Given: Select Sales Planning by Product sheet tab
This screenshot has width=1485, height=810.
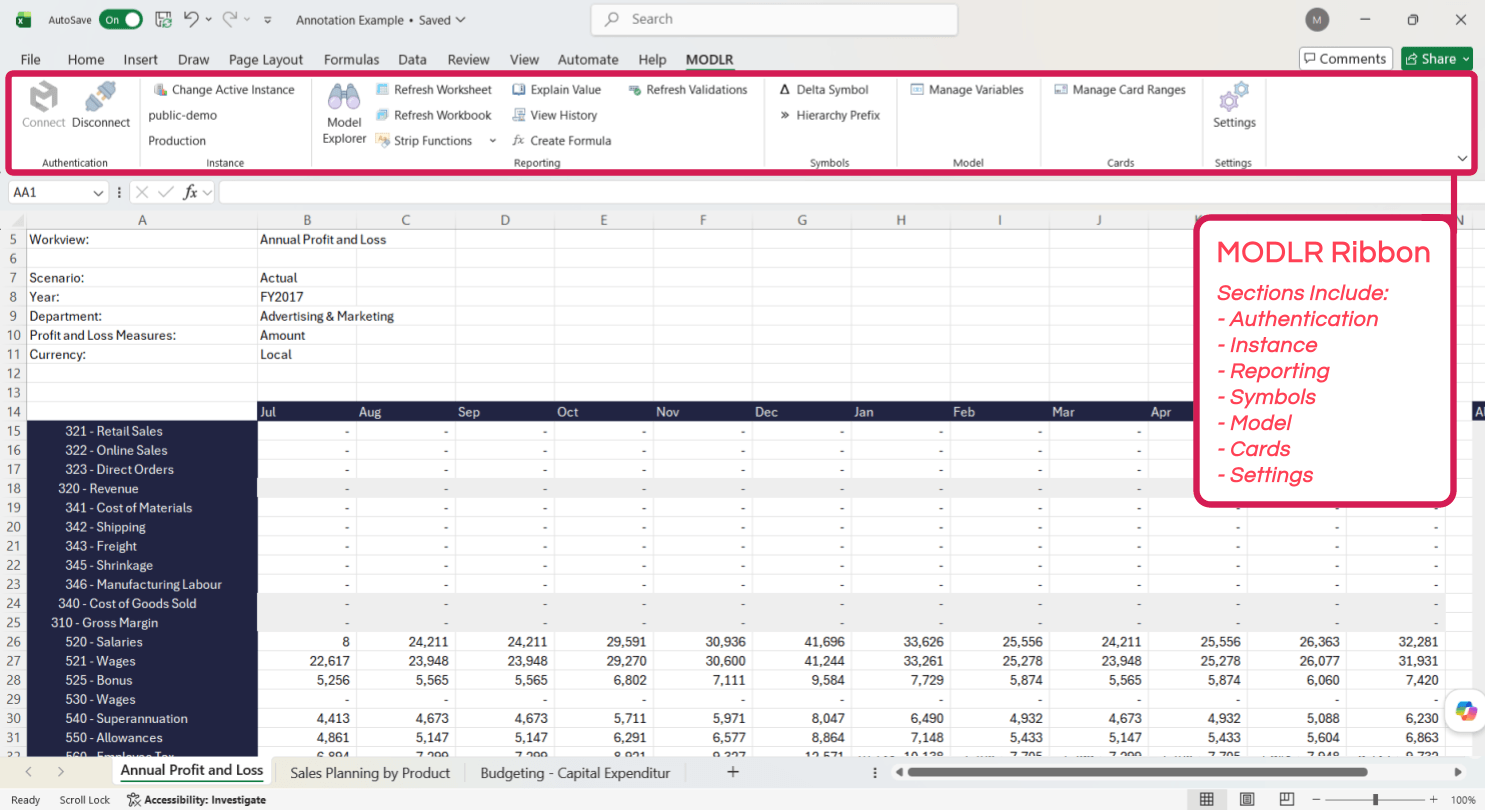Looking at the screenshot, I should click(370, 773).
